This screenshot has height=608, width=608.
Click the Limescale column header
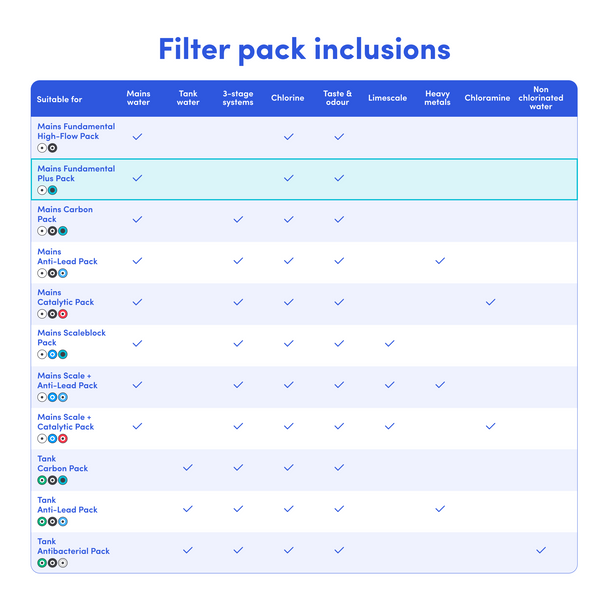387,98
